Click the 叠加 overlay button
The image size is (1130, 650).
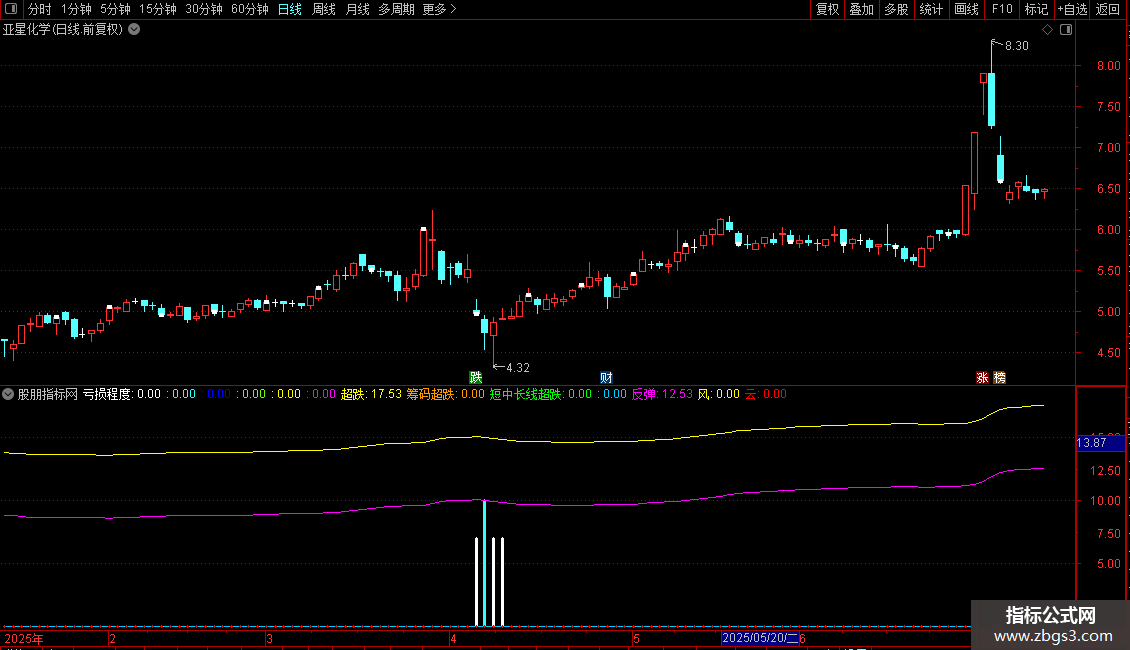click(x=861, y=9)
